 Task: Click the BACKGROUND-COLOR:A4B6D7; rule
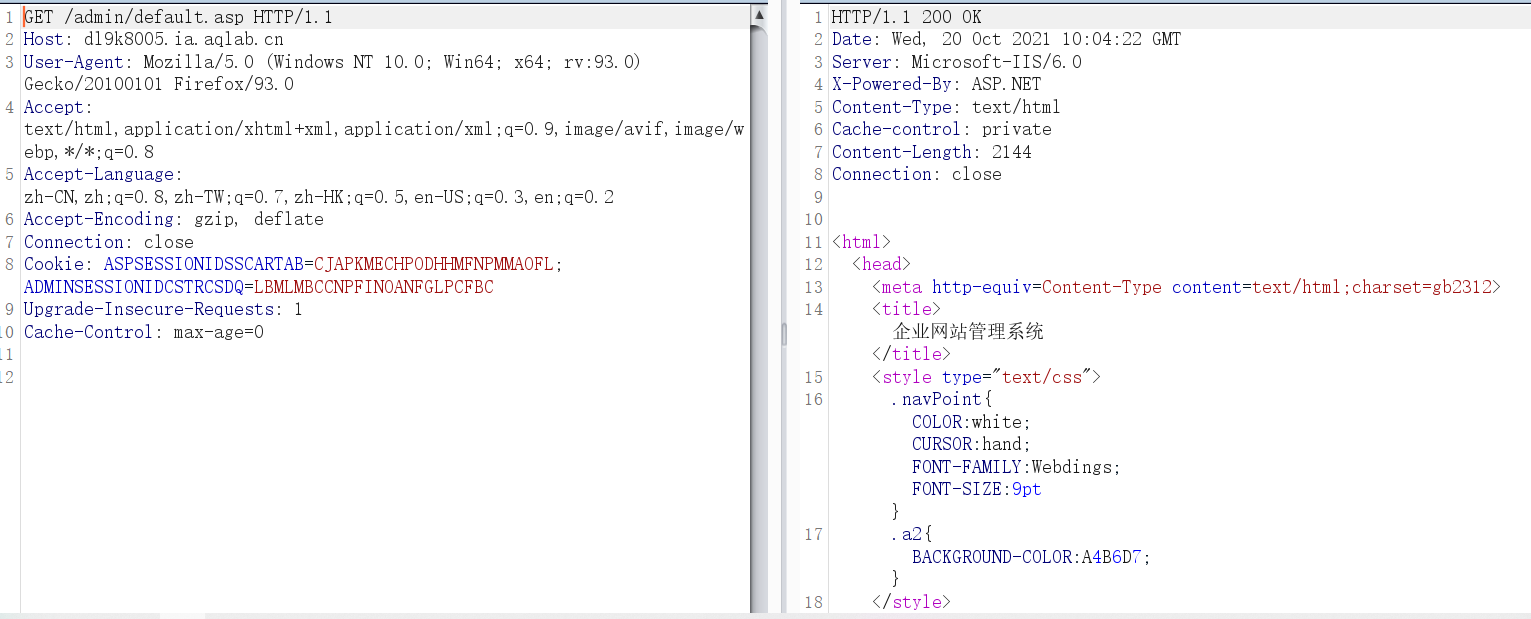pos(1031,557)
